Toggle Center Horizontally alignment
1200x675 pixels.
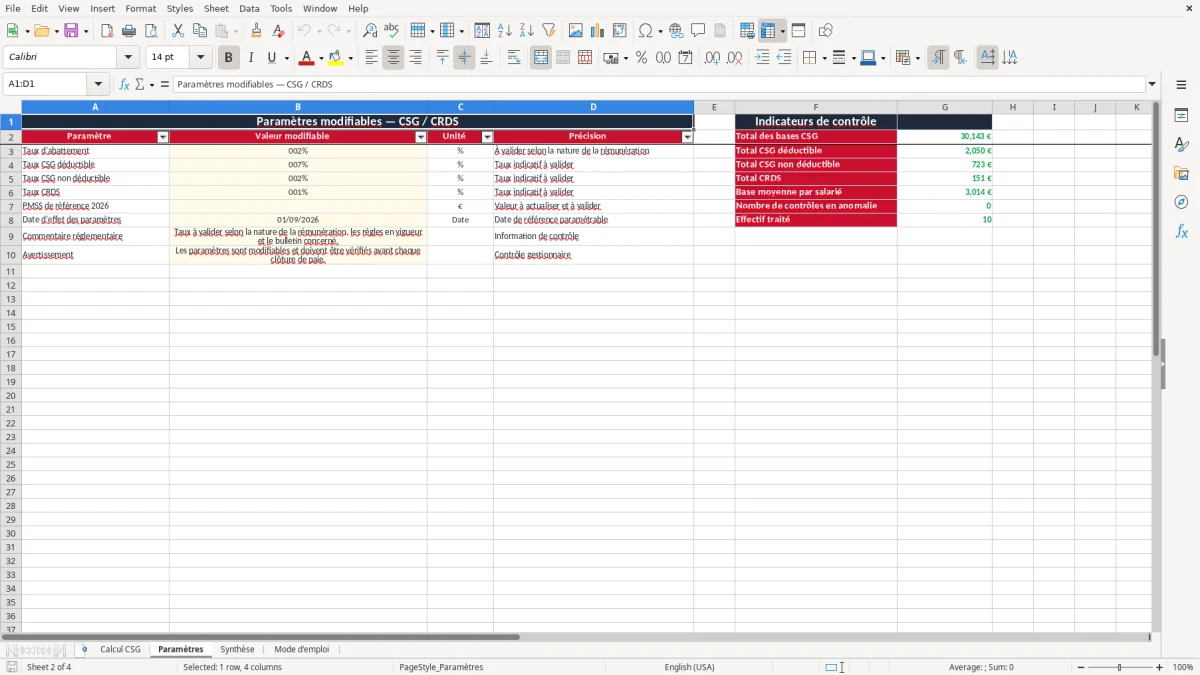click(393, 58)
